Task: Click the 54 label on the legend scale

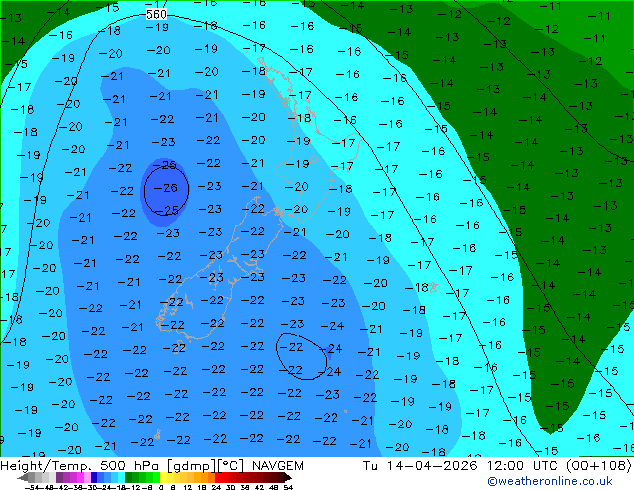Action: (288, 488)
